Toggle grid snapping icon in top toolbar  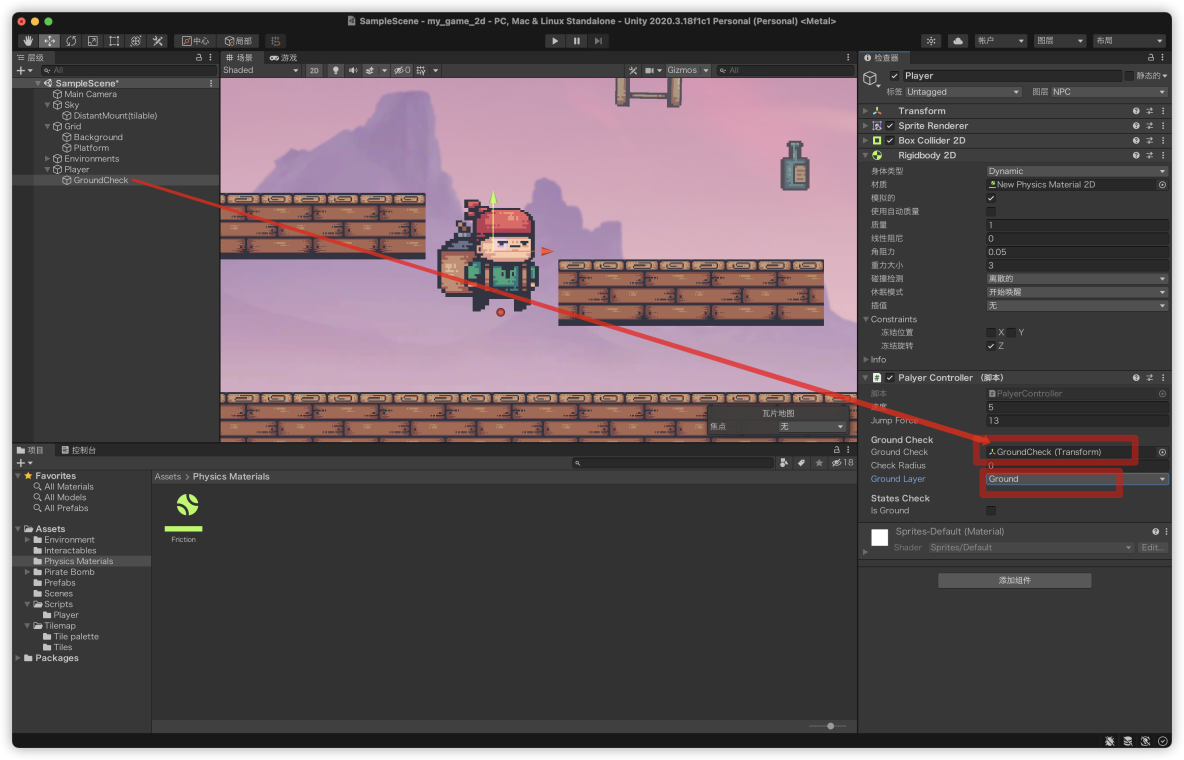pos(276,41)
